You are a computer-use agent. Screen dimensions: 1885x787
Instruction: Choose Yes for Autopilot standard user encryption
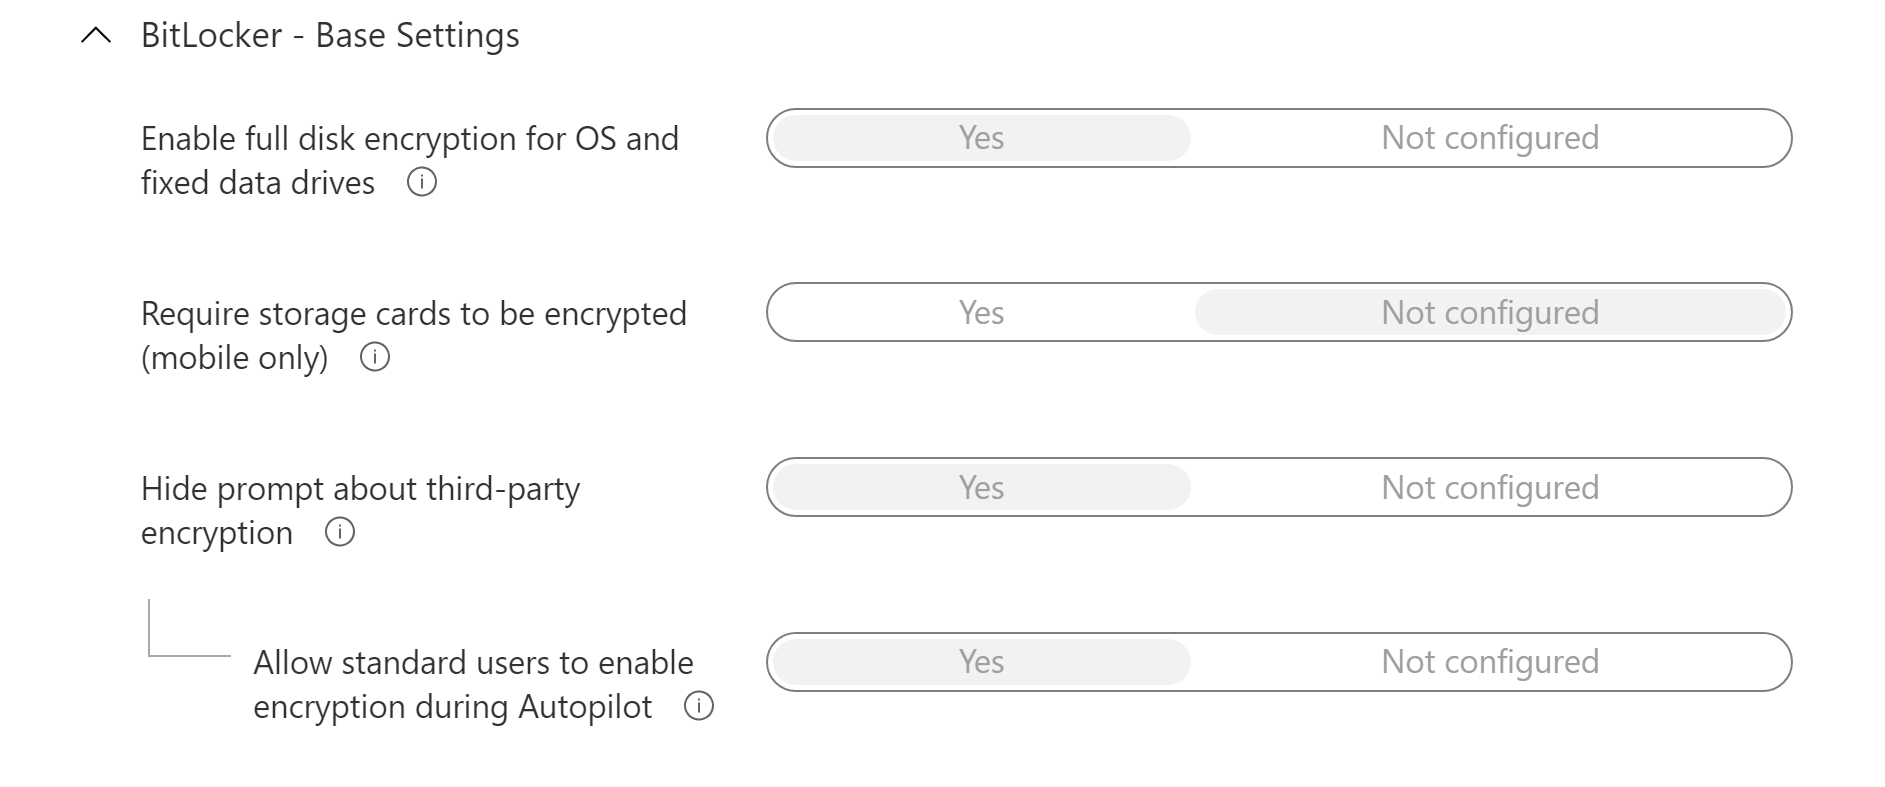pos(980,662)
